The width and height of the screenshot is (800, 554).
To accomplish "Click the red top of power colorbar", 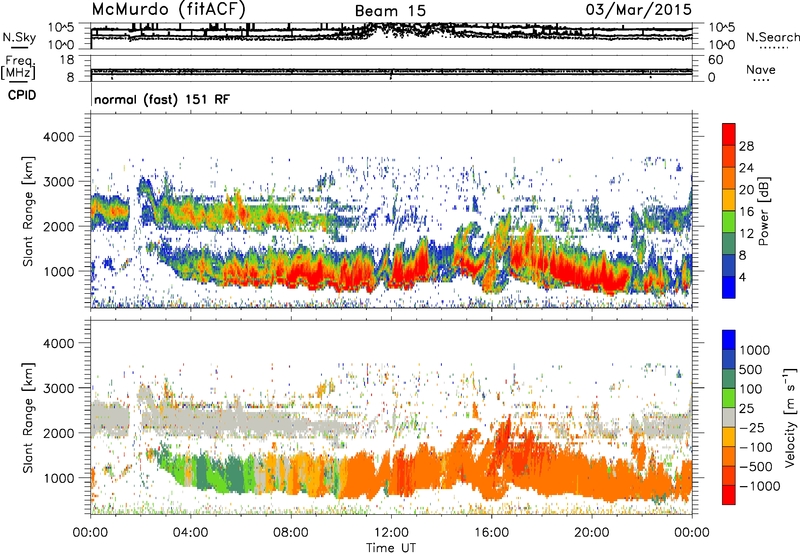I will coord(729,134).
